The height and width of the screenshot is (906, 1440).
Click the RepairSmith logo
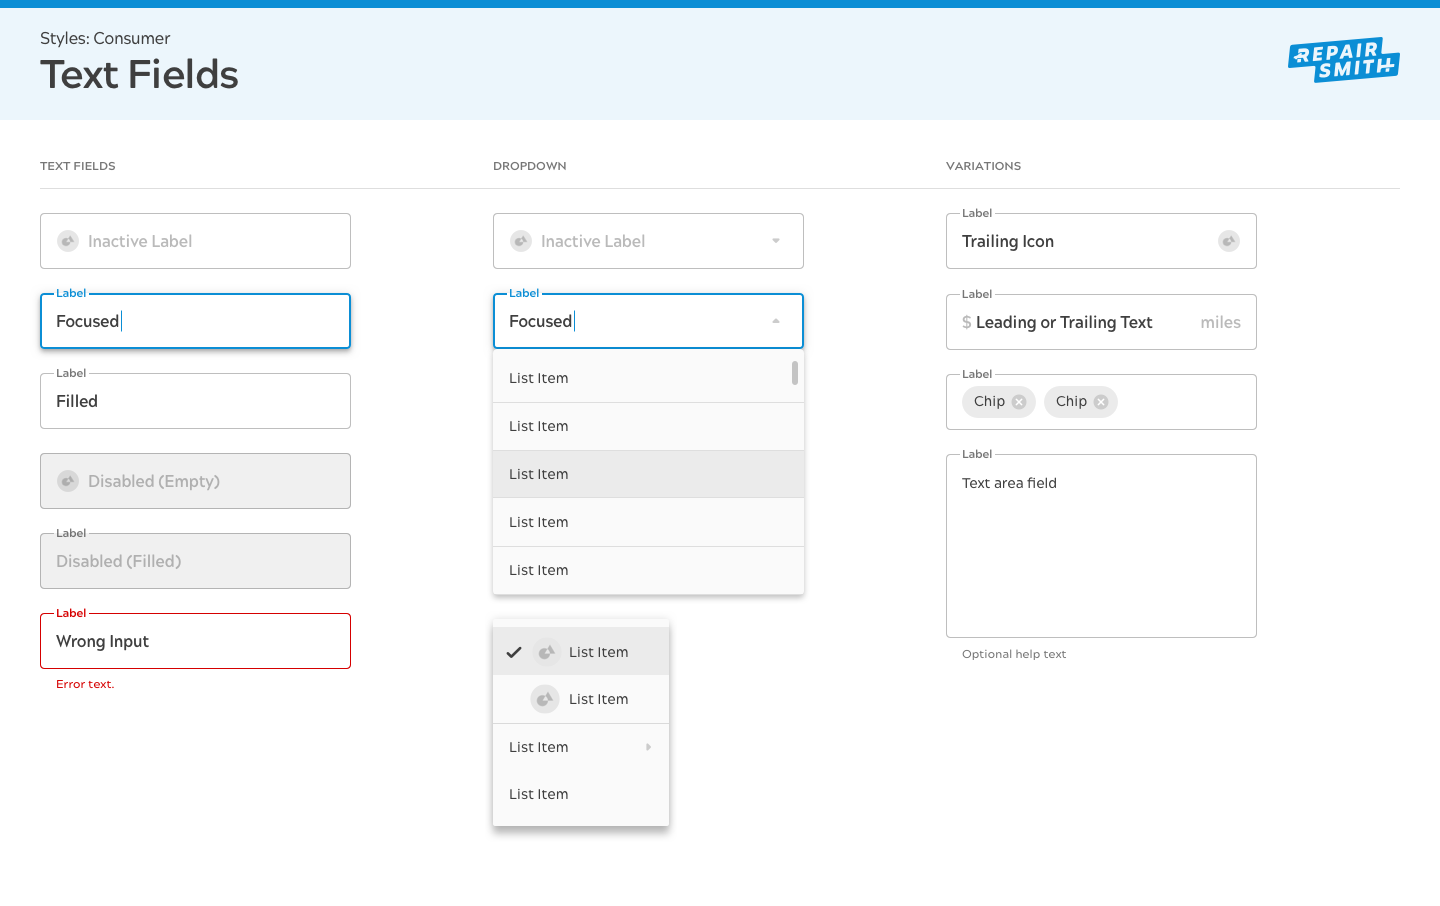point(1343,60)
